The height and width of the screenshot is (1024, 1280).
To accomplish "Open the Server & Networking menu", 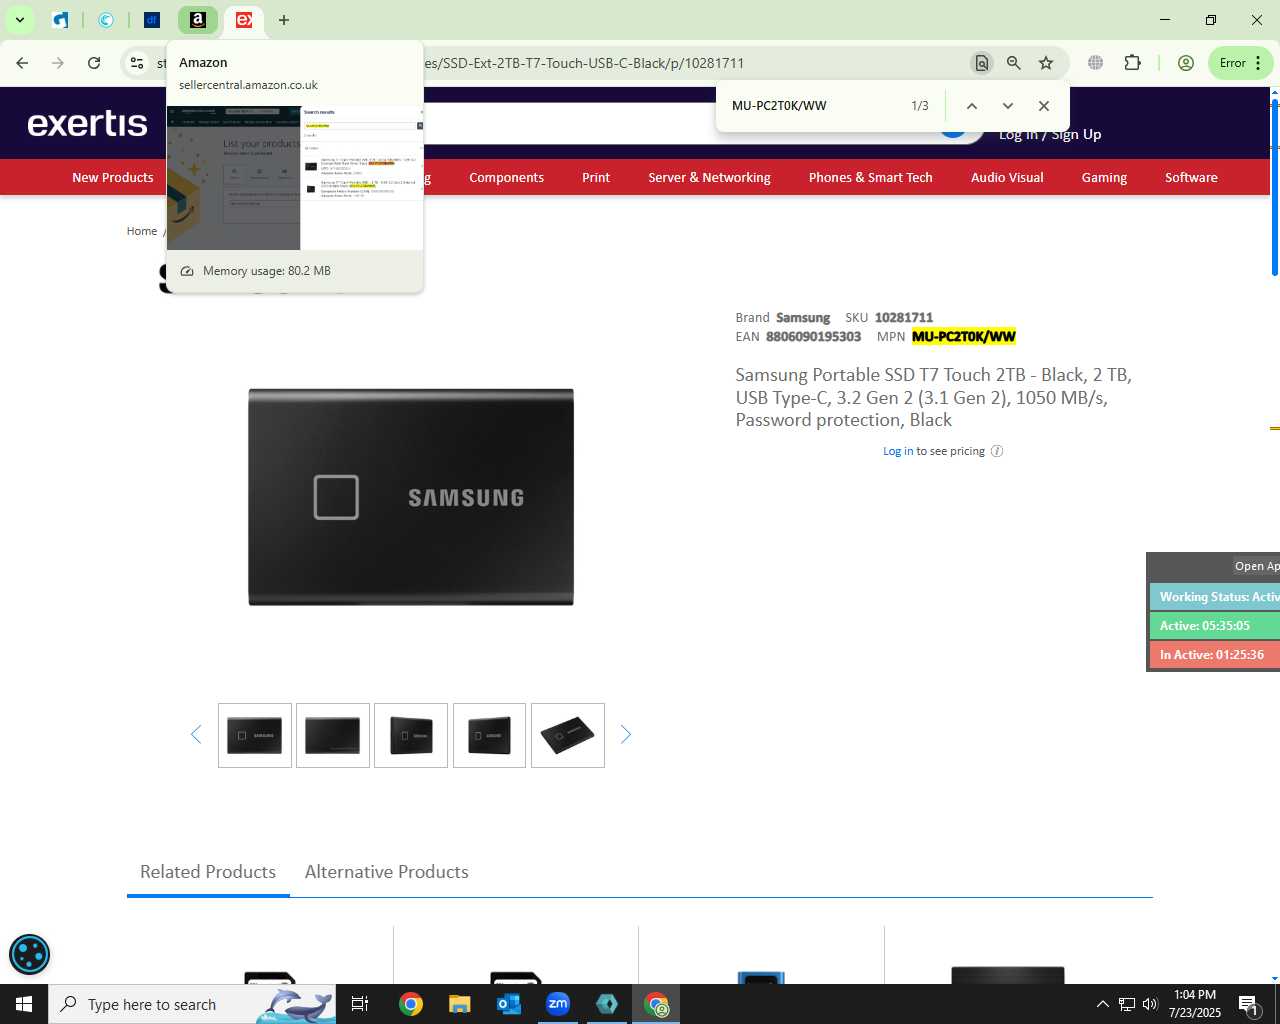I will [x=709, y=177].
